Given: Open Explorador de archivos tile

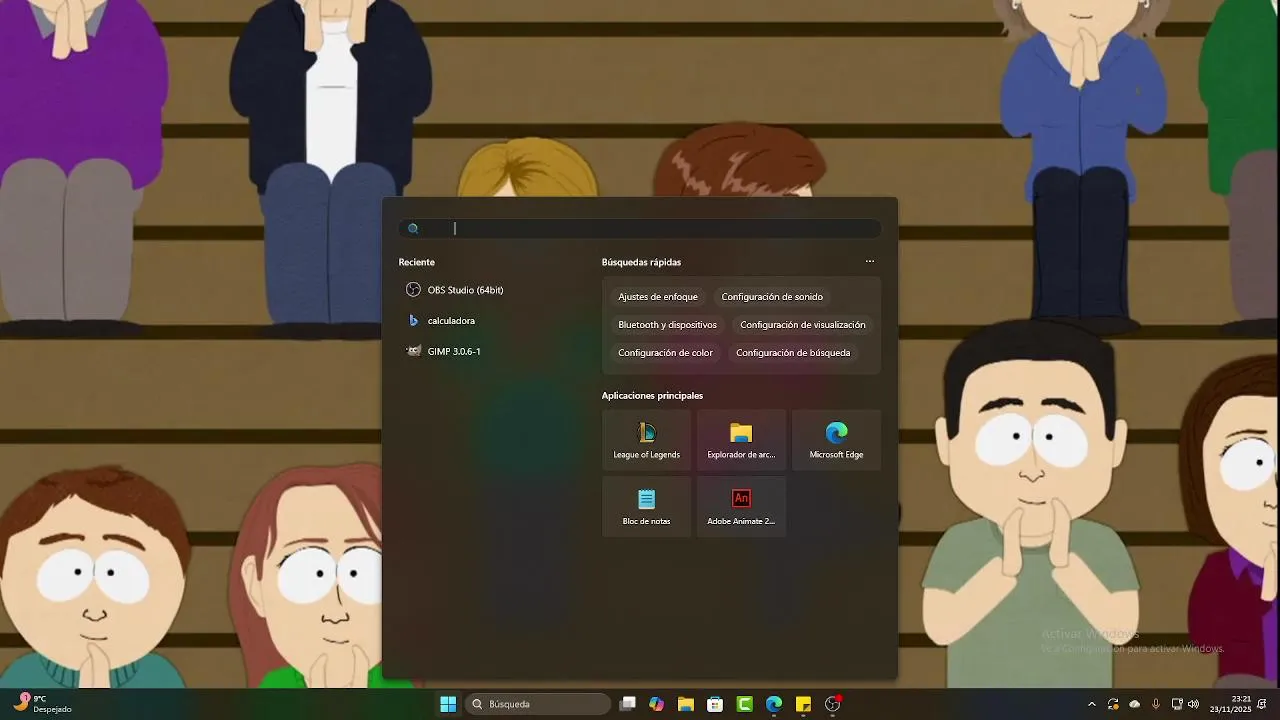Looking at the screenshot, I should 741,440.
